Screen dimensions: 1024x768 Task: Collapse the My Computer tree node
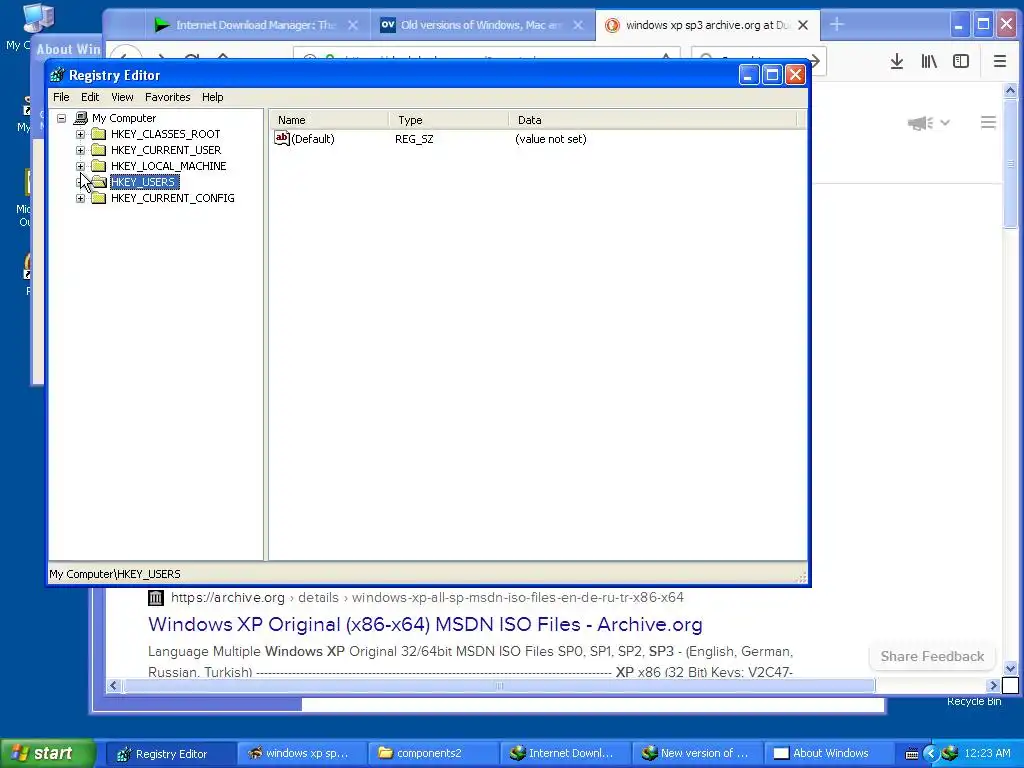coord(61,118)
